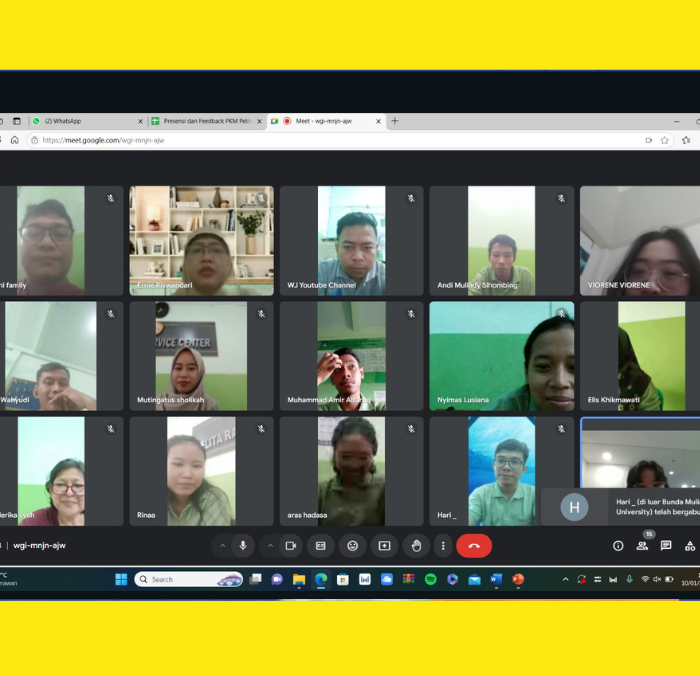Open the favorites list icon

(686, 140)
